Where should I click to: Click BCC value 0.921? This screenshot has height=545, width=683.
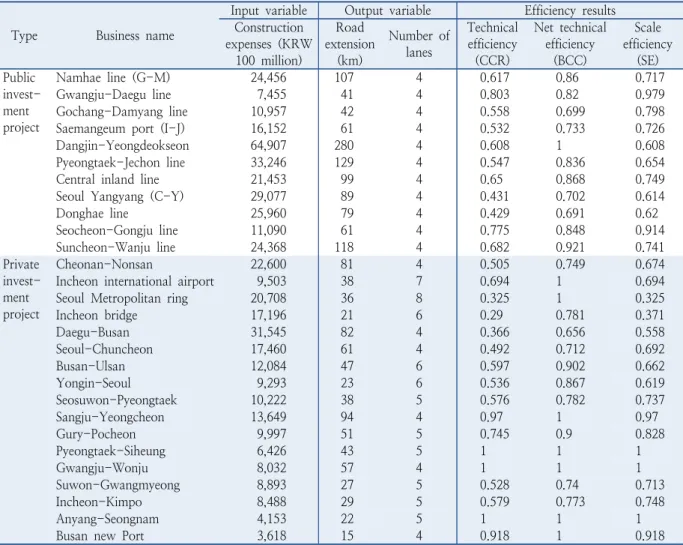click(570, 247)
